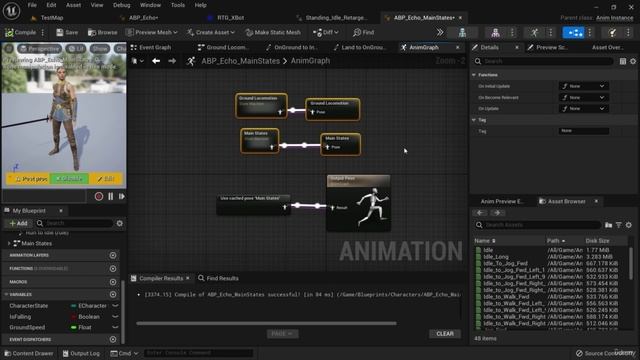The image size is (640, 360).
Task: Open the viewport Perspective menu
Action: point(40,49)
